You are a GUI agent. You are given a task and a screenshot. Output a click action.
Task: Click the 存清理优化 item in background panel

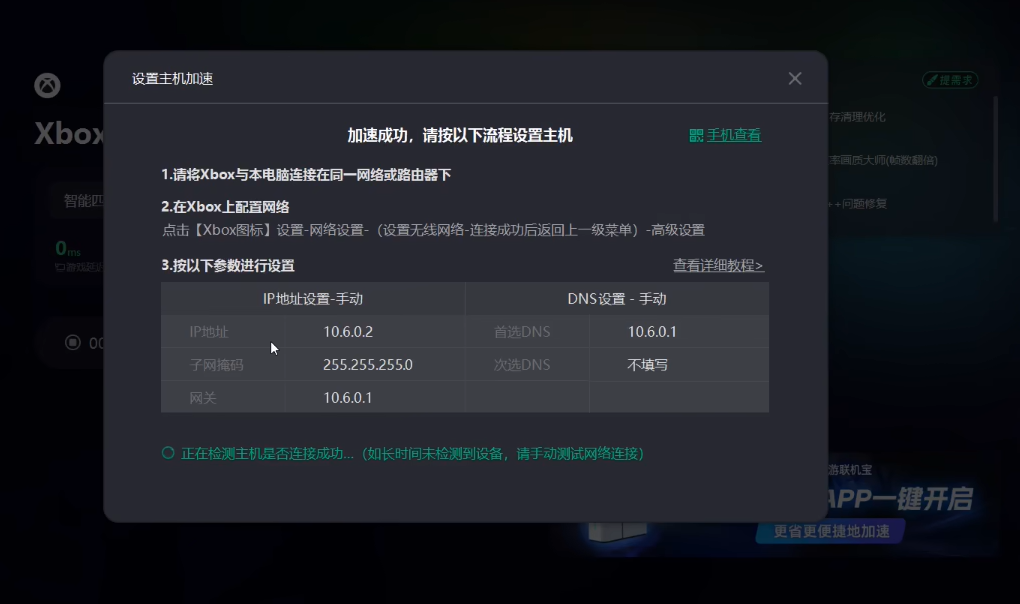857,117
